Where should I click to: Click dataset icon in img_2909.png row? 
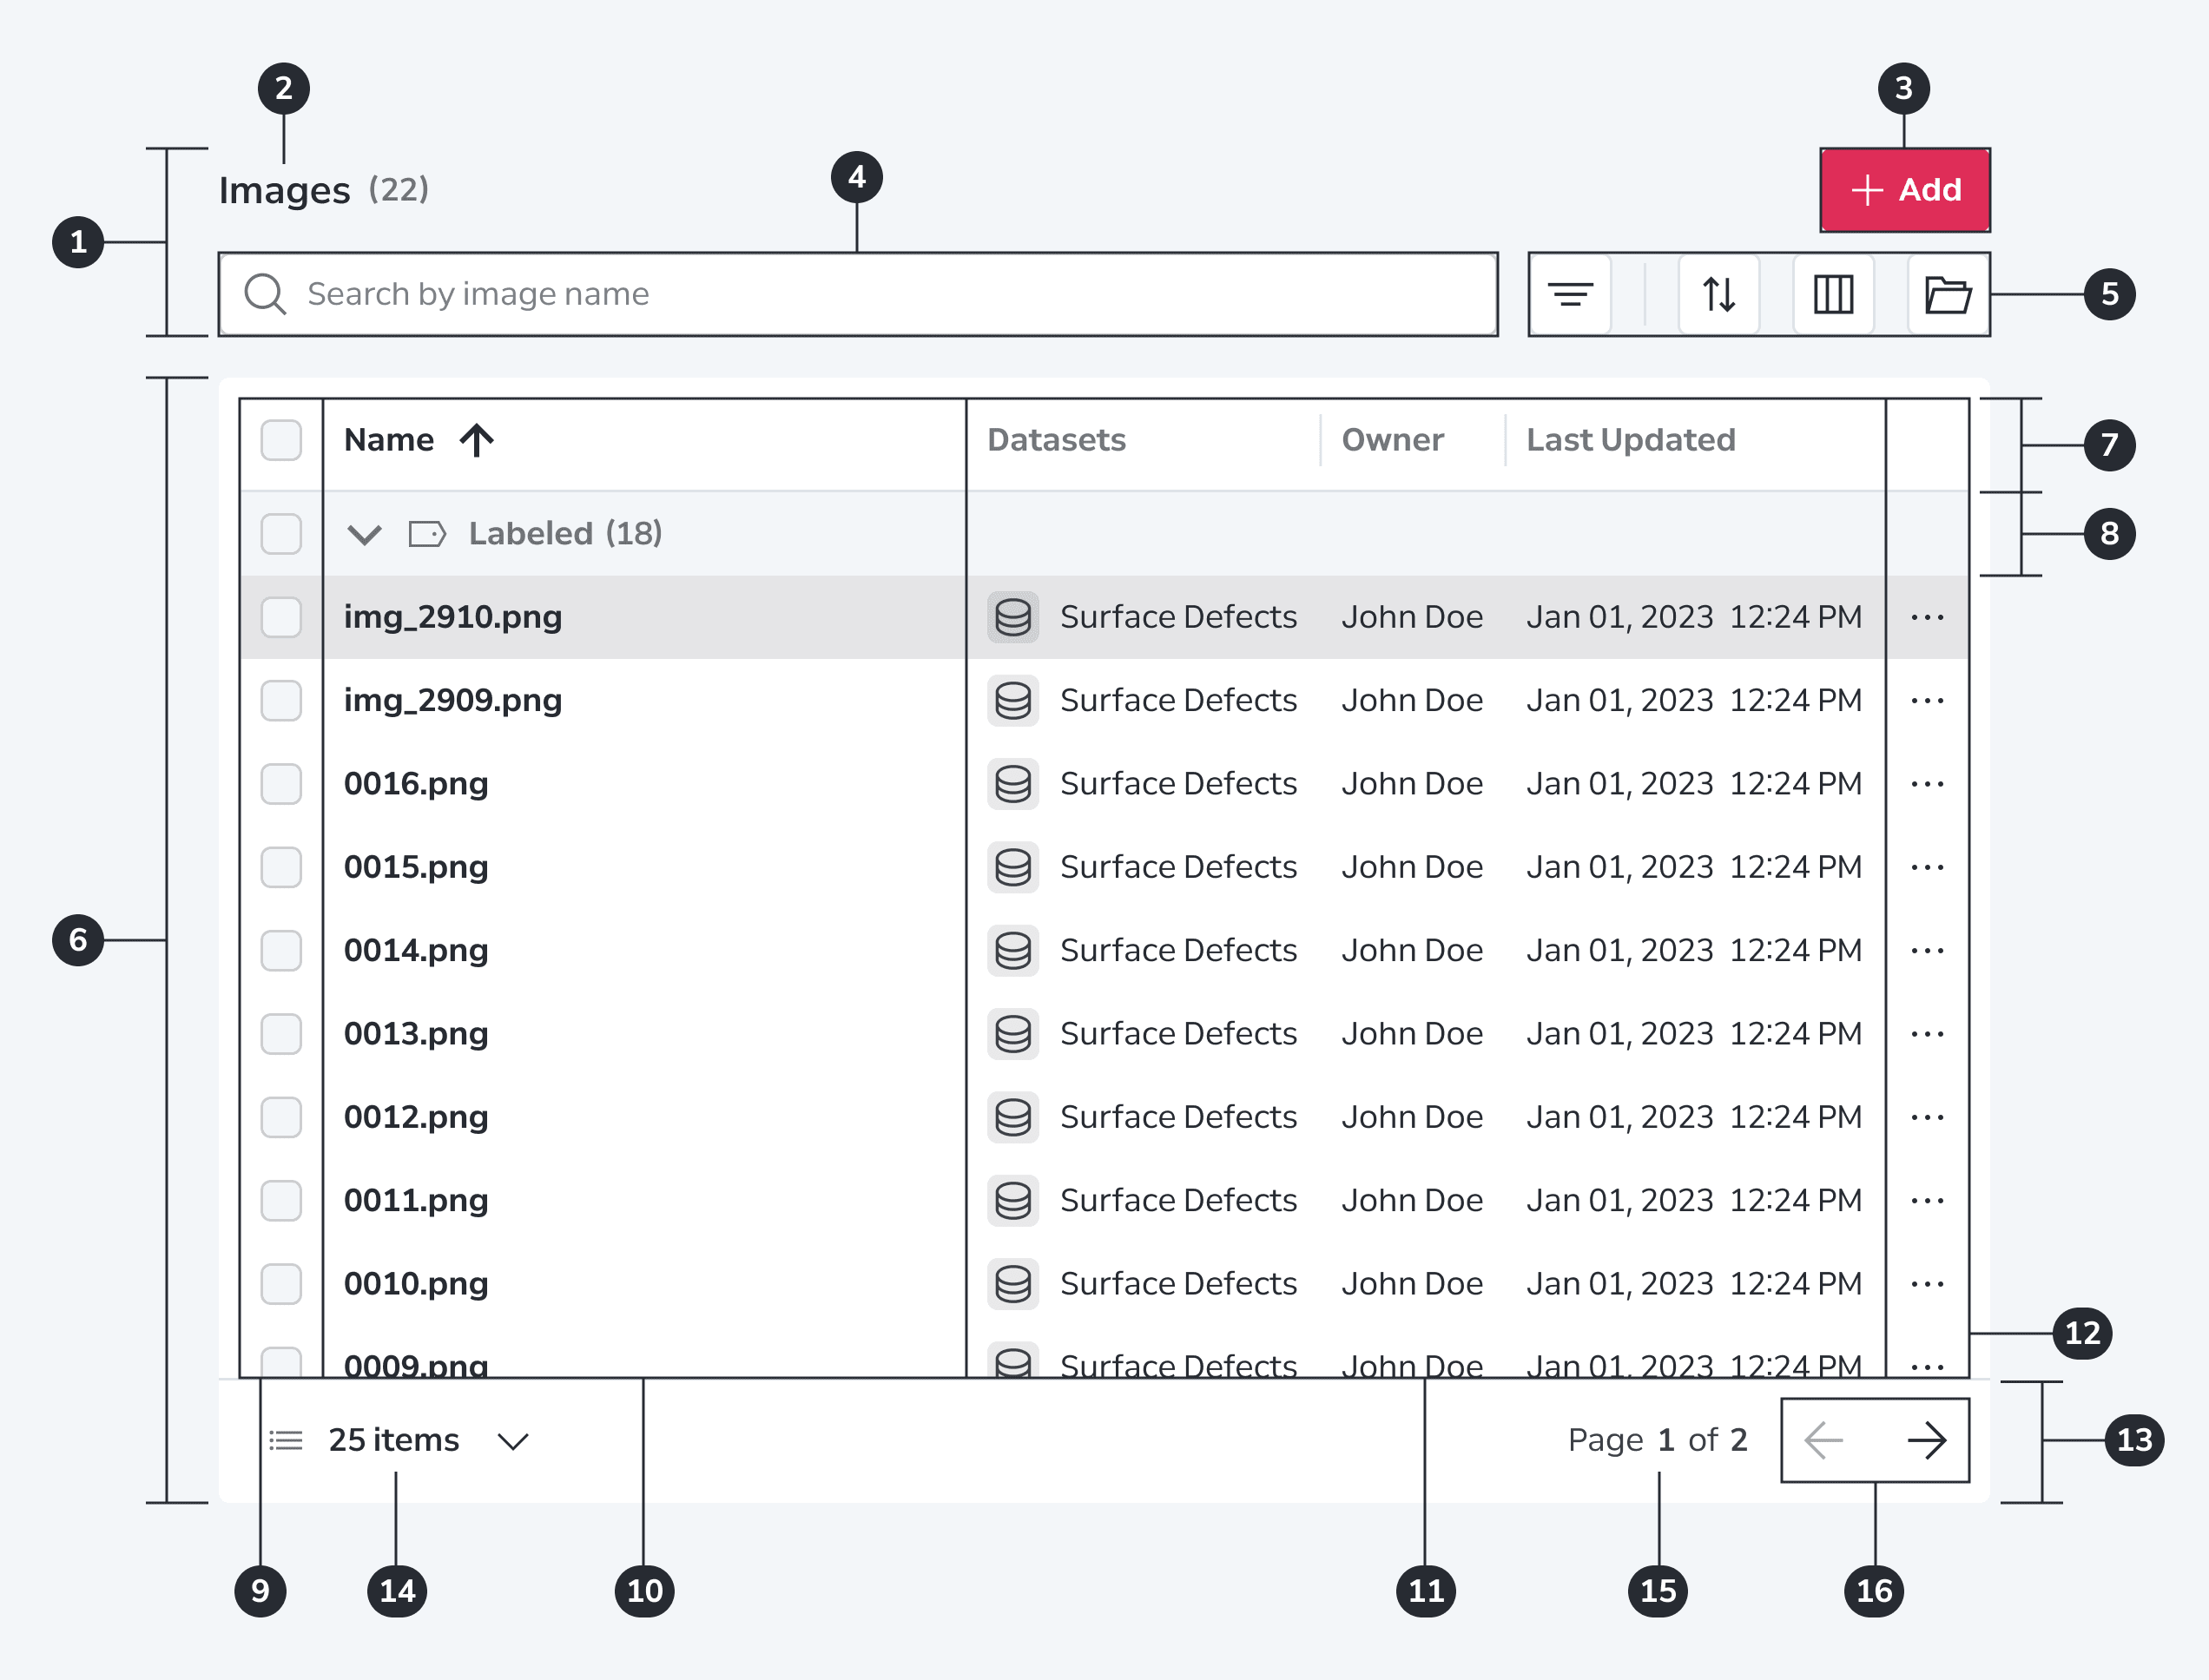[x=1013, y=700]
